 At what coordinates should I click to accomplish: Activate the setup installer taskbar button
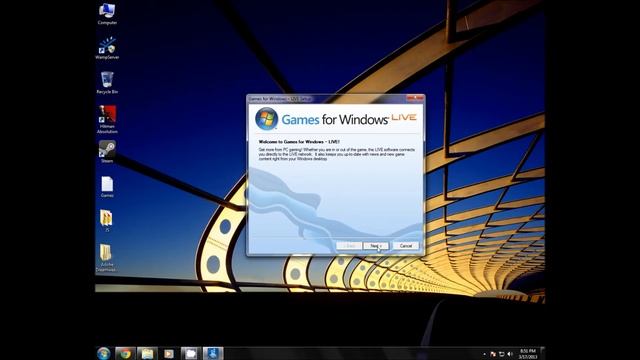[x=213, y=353]
